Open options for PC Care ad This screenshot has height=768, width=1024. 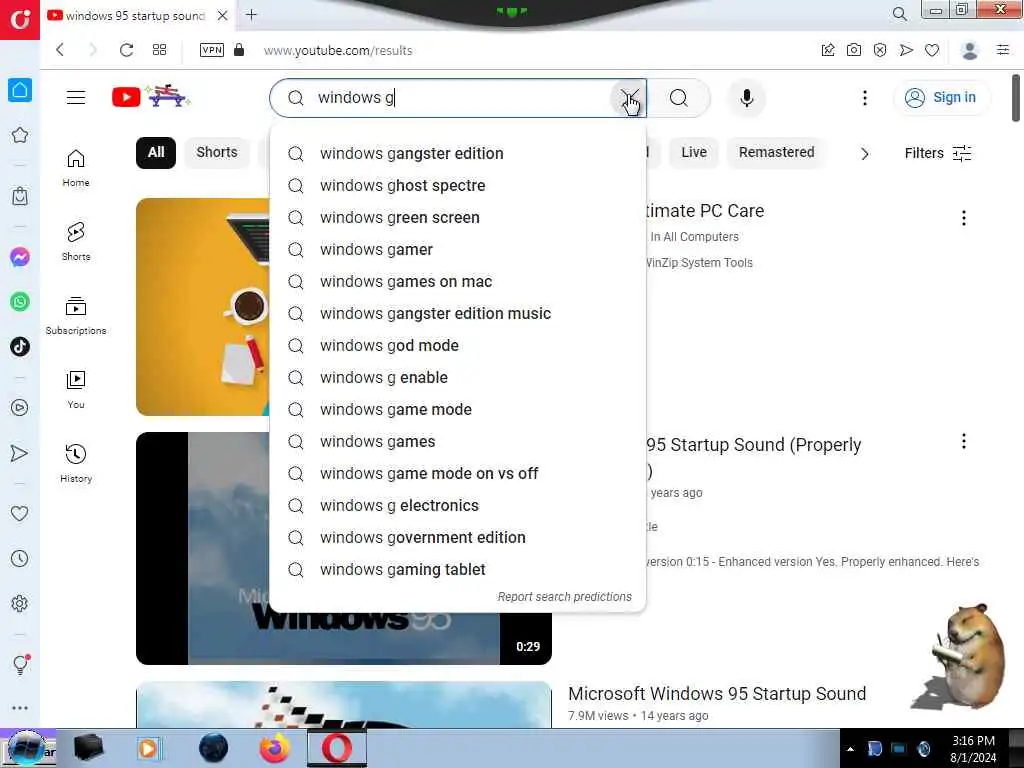pos(963,218)
